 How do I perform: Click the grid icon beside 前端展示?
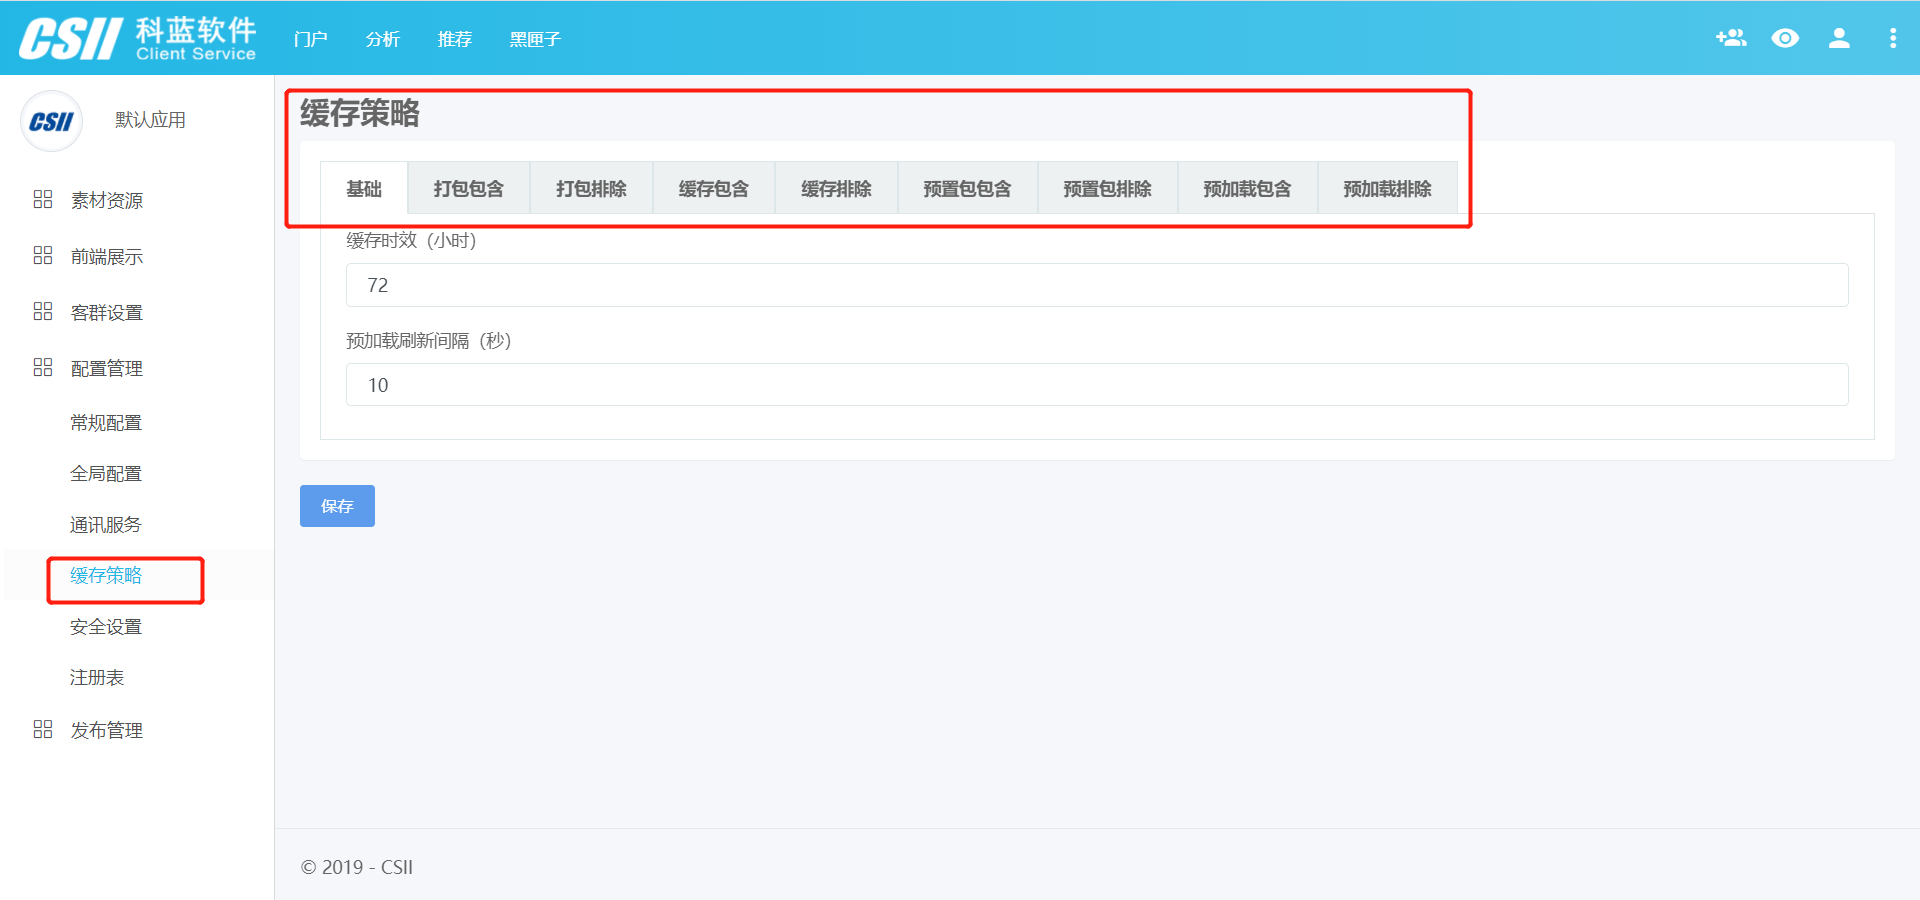tap(43, 255)
